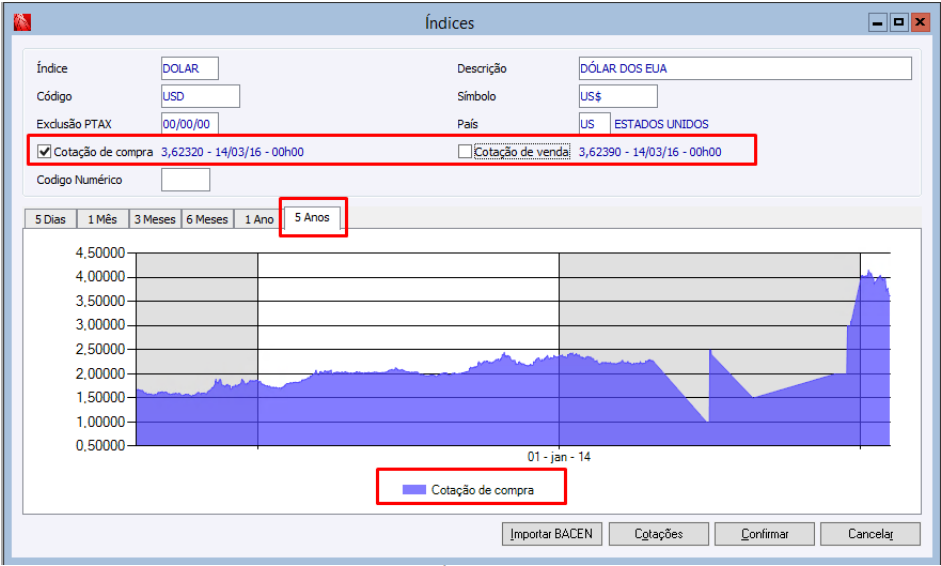This screenshot has height=566, width=941.
Task: Click the Importar BACEN button
Action: click(x=552, y=534)
